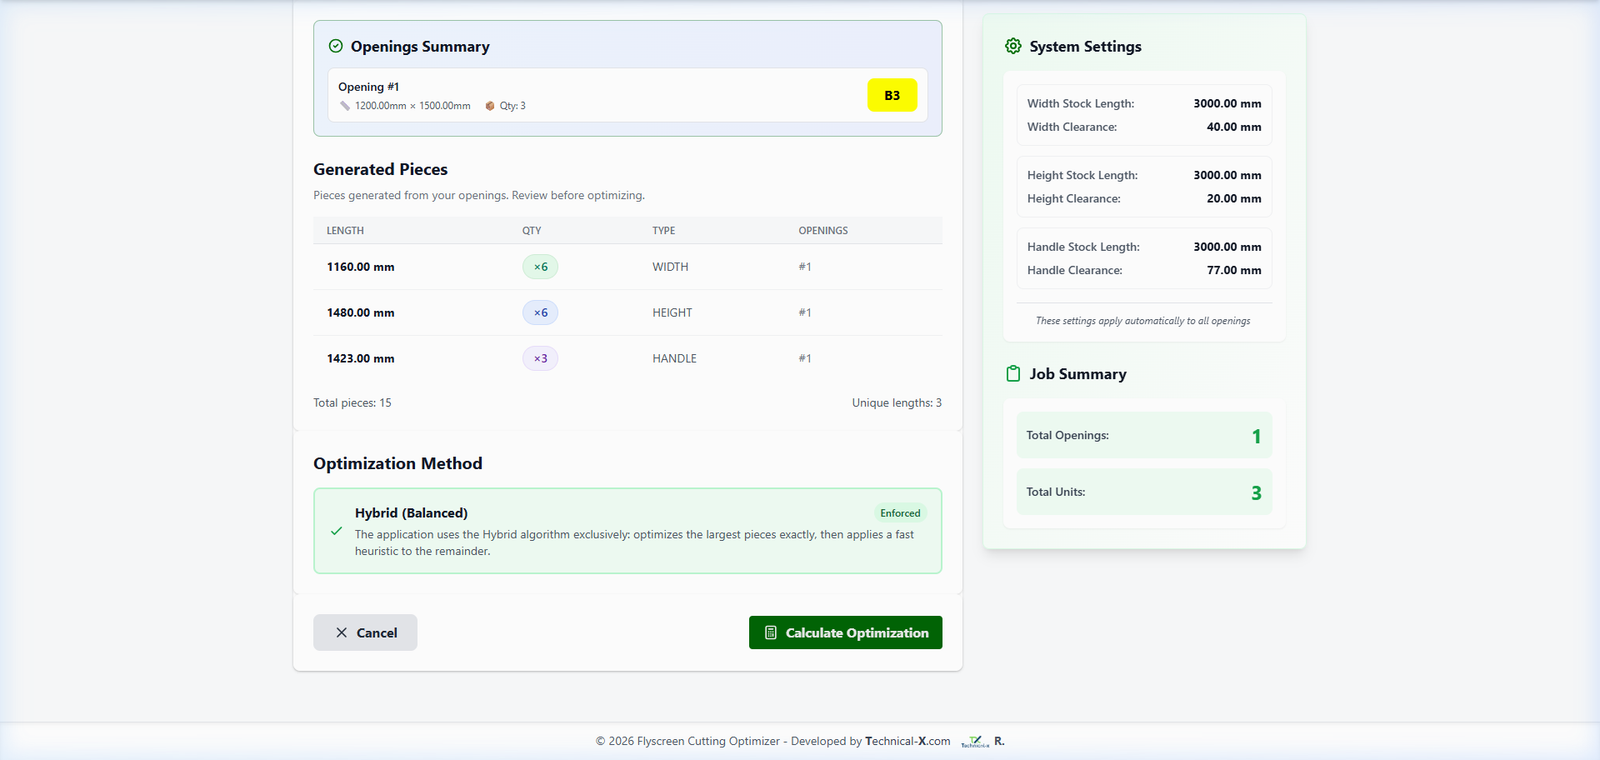
Task: Click the Generated Pieces heading
Action: pos(380,170)
